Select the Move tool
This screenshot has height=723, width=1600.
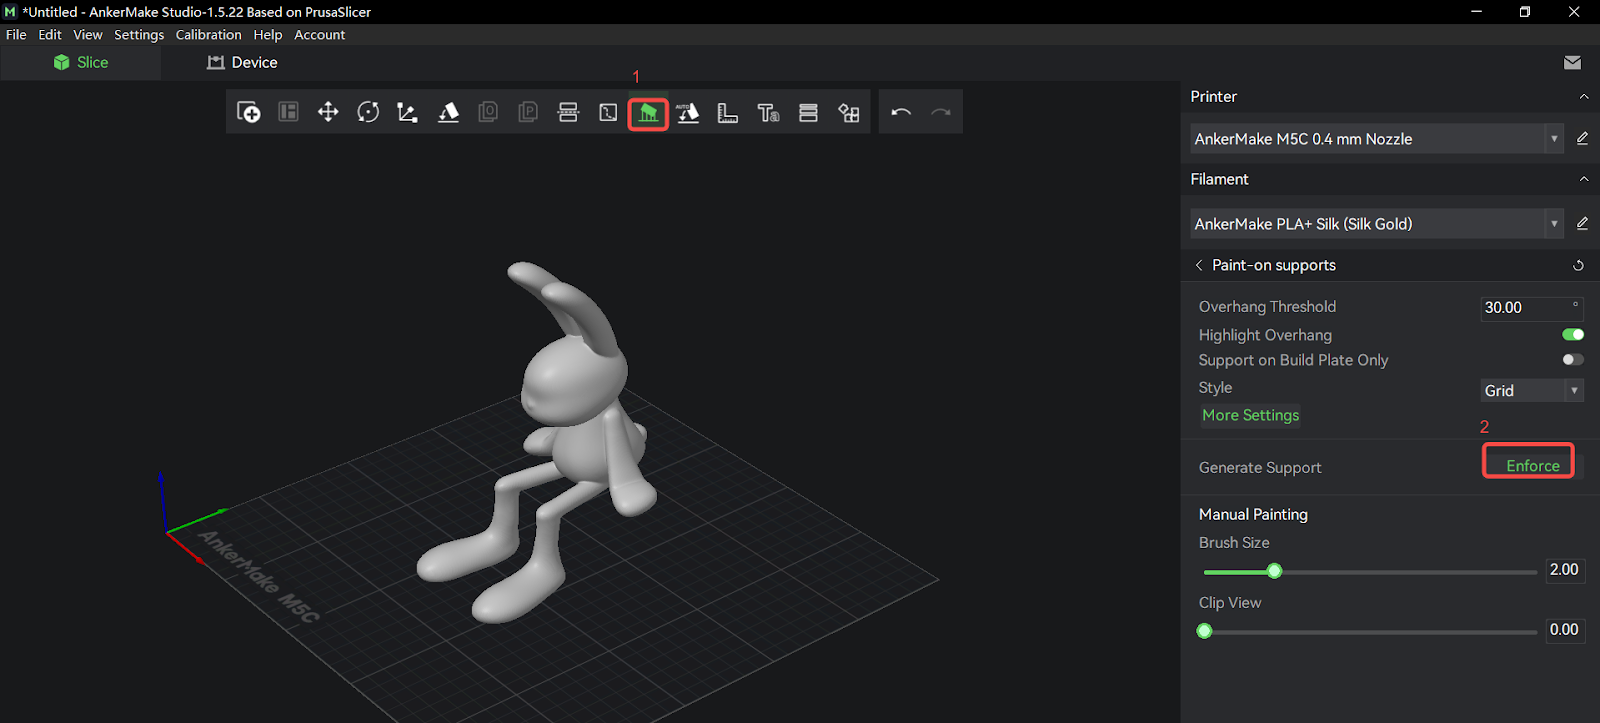coord(328,112)
